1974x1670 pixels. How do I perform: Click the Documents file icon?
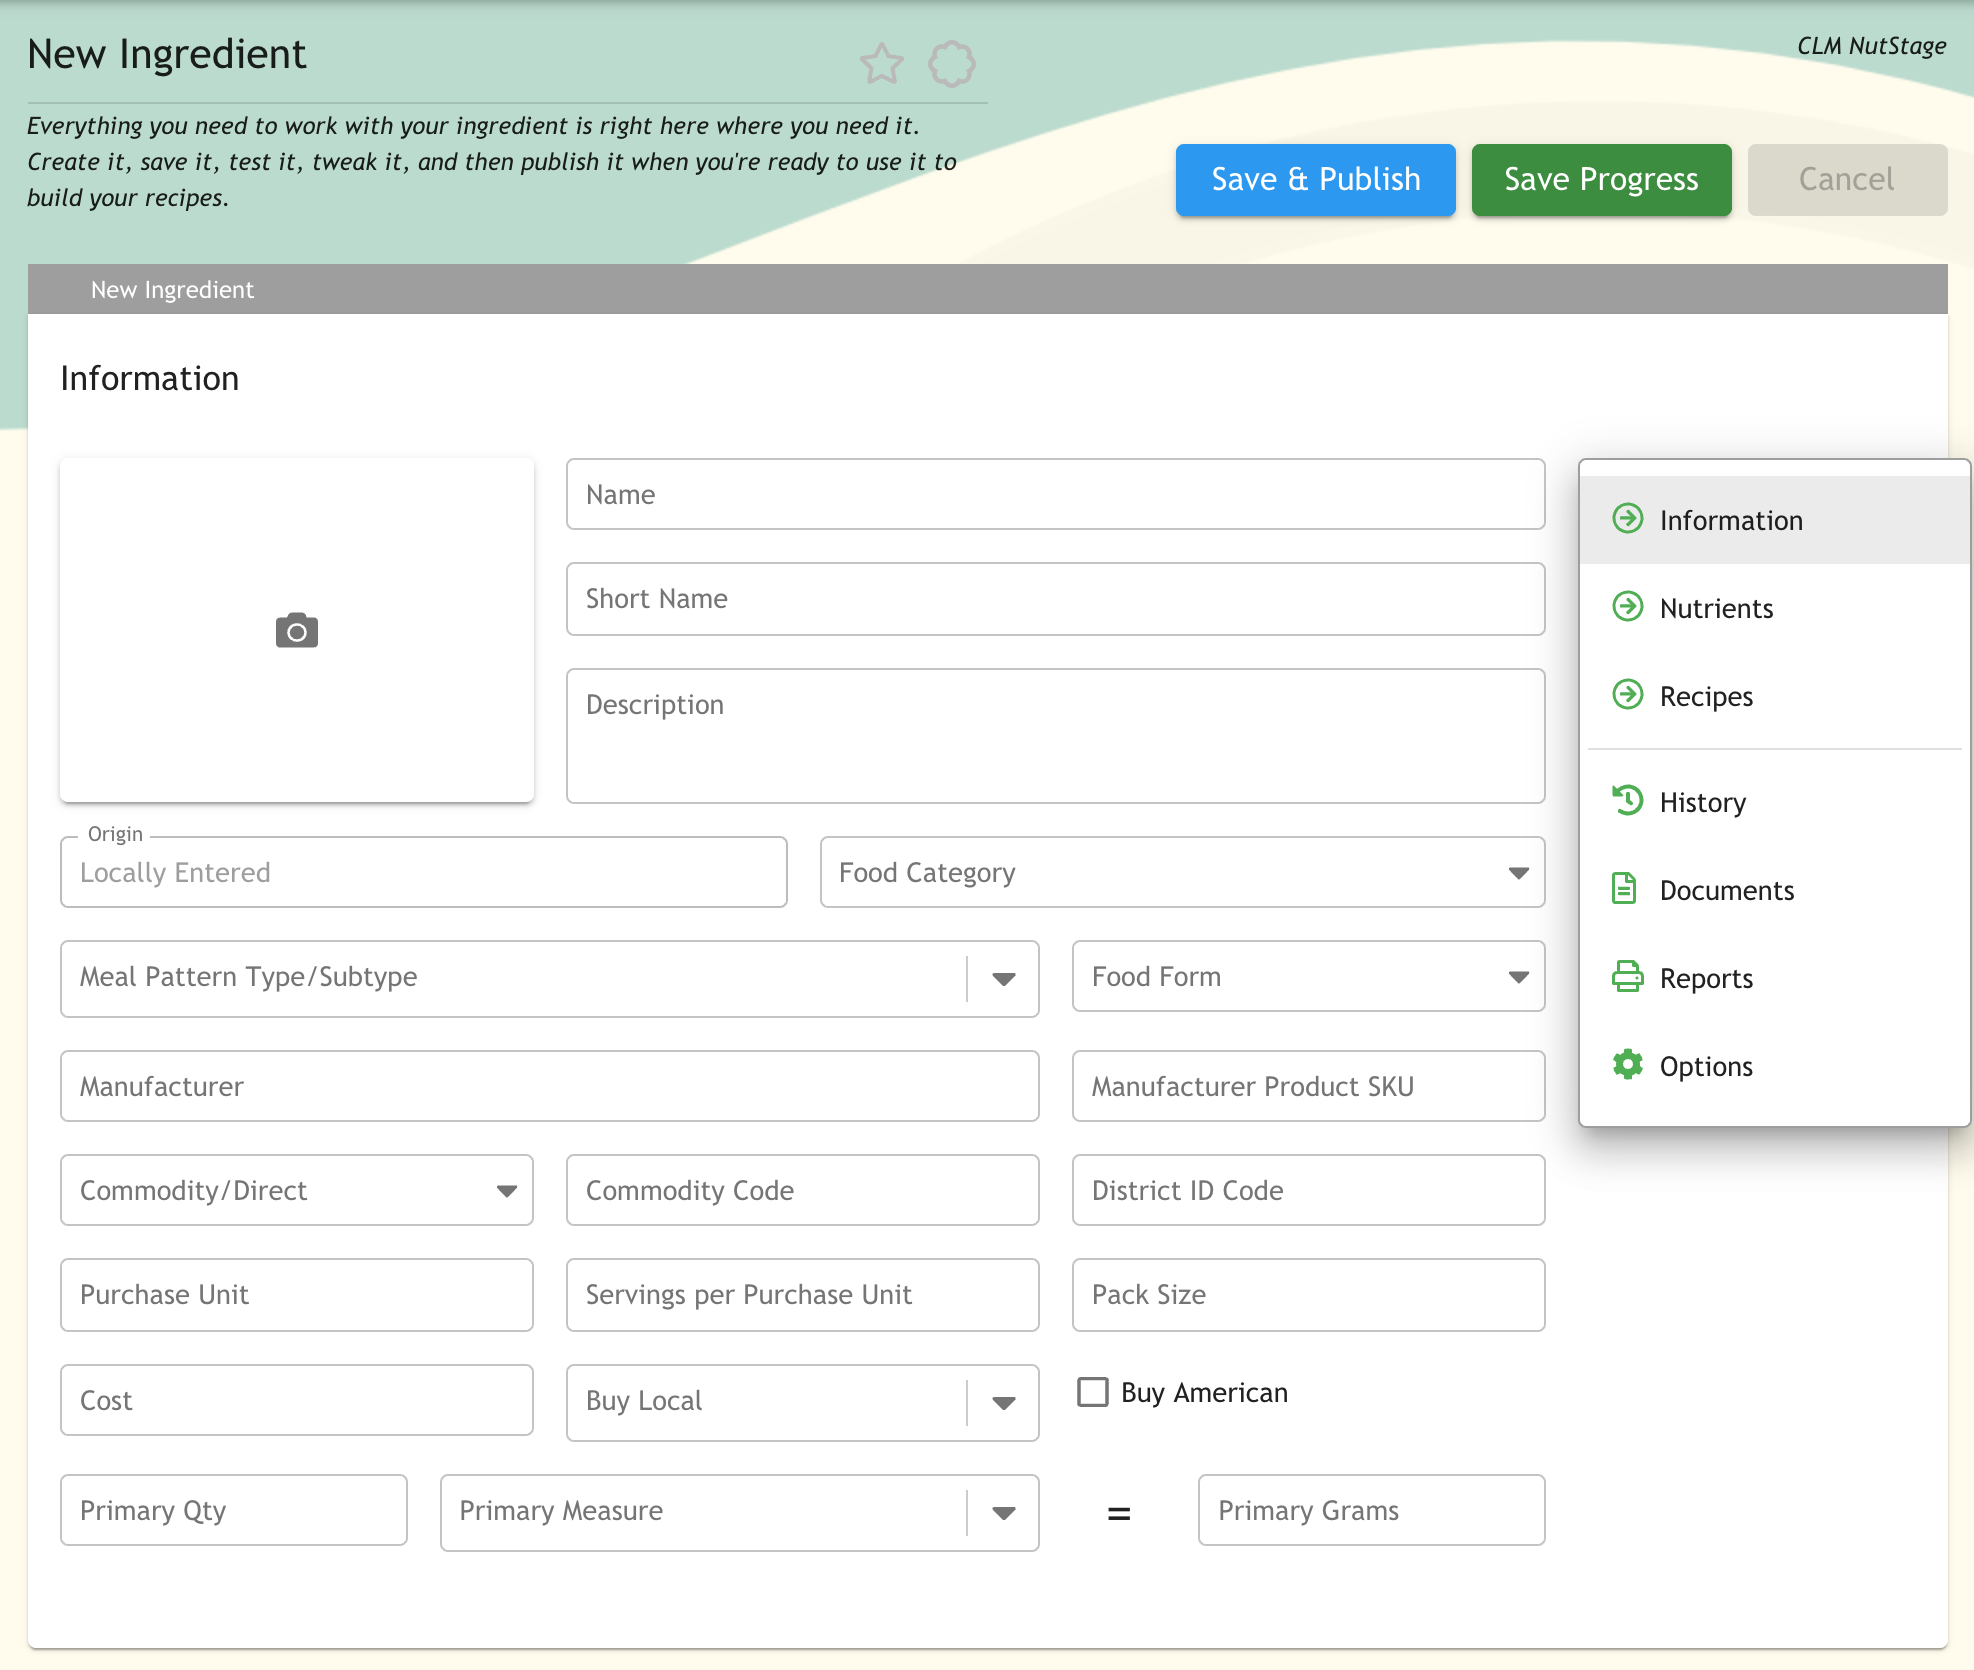click(x=1625, y=888)
